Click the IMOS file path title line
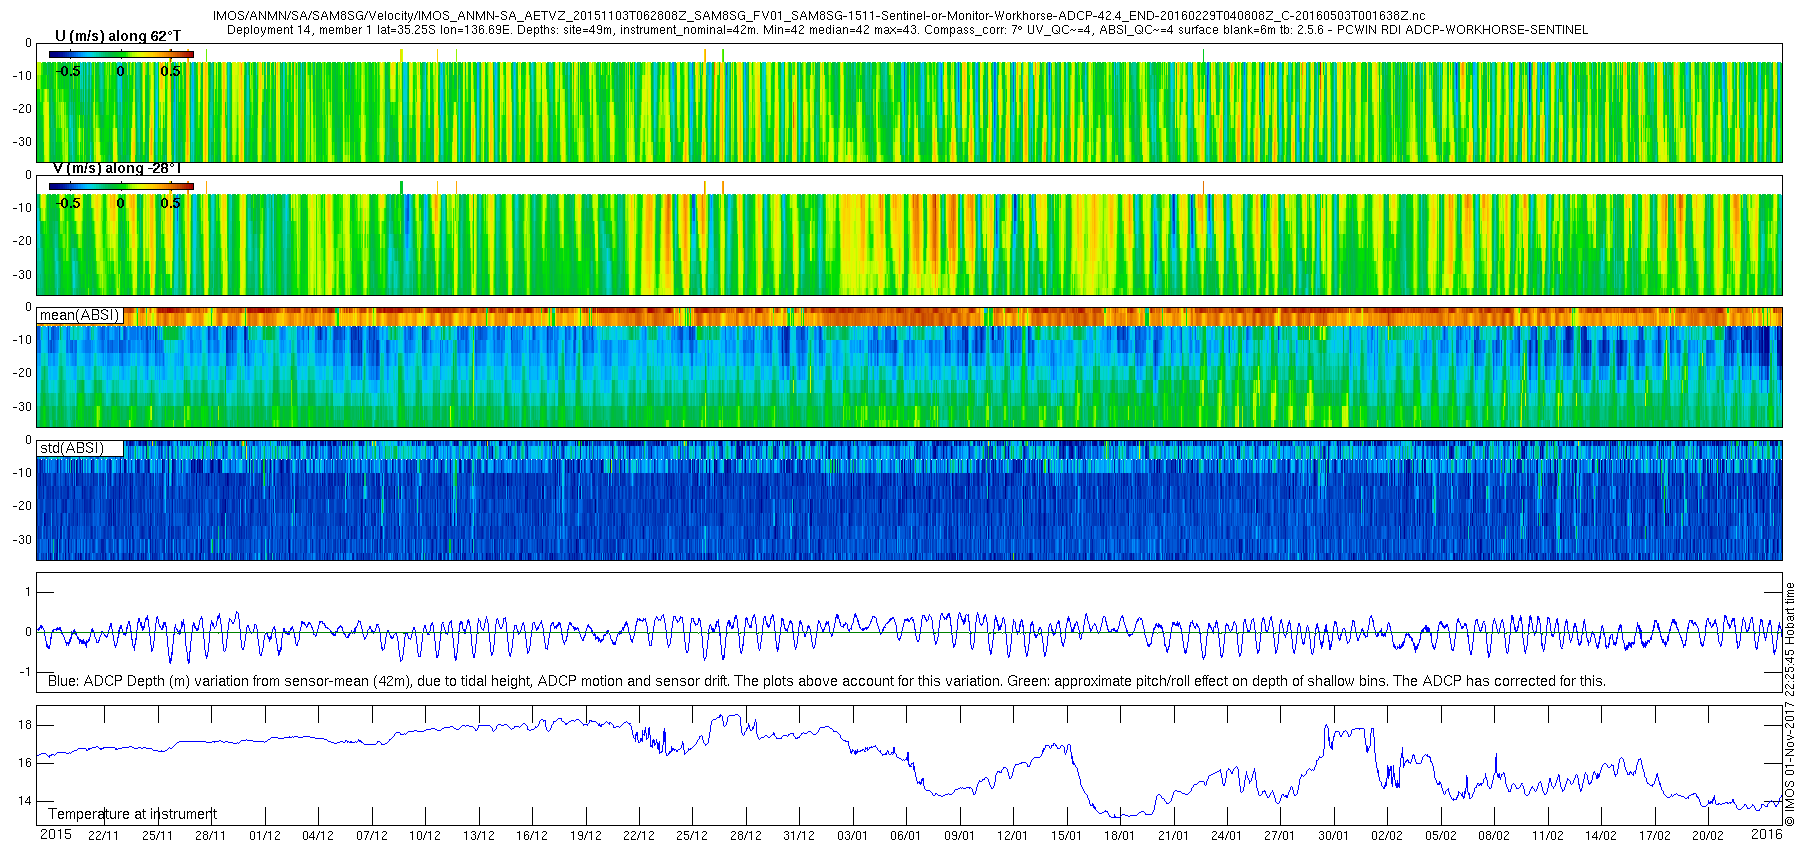The width and height of the screenshot is (1800, 850). click(819, 16)
